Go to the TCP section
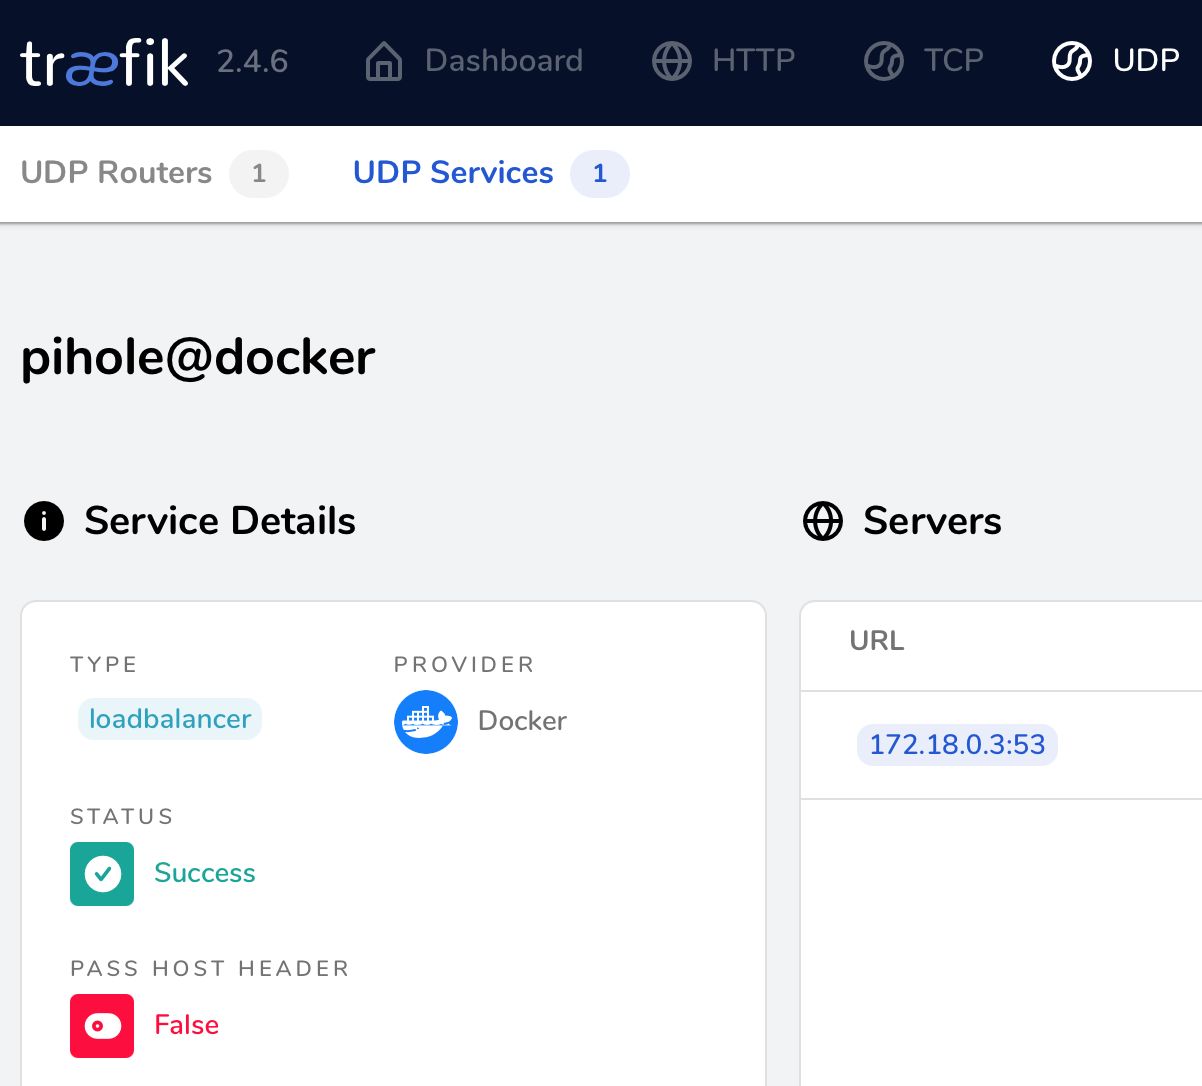 point(924,61)
